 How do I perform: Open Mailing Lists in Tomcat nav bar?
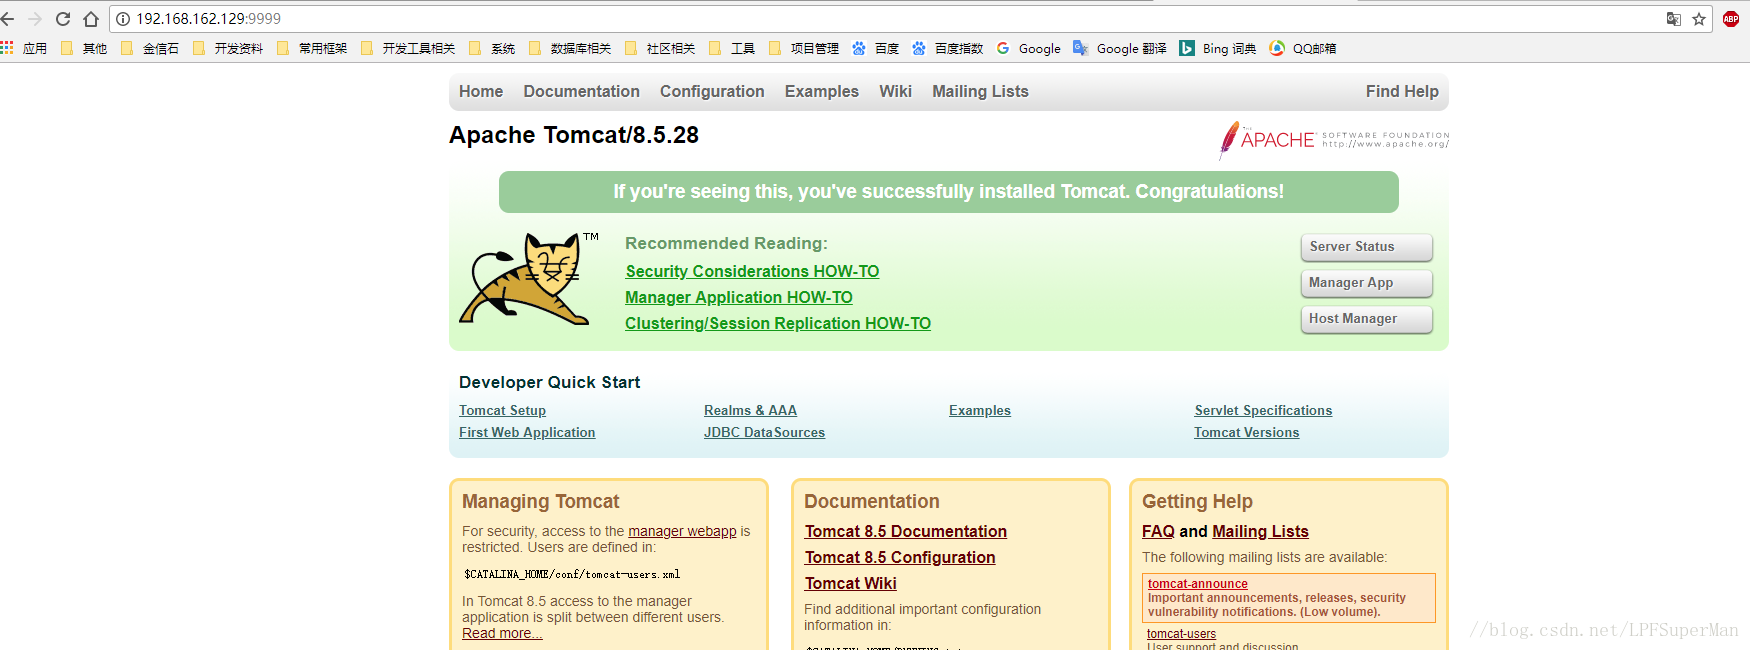click(980, 91)
